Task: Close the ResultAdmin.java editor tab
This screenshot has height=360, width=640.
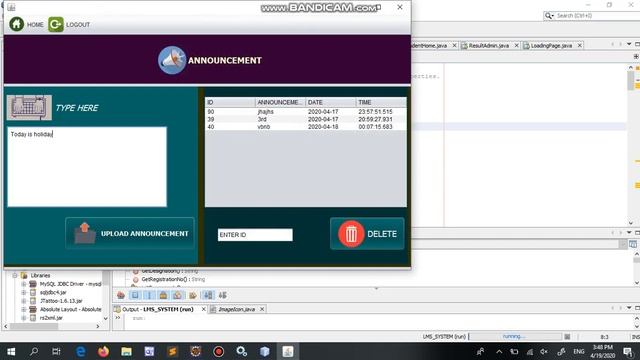Action: coord(516,46)
